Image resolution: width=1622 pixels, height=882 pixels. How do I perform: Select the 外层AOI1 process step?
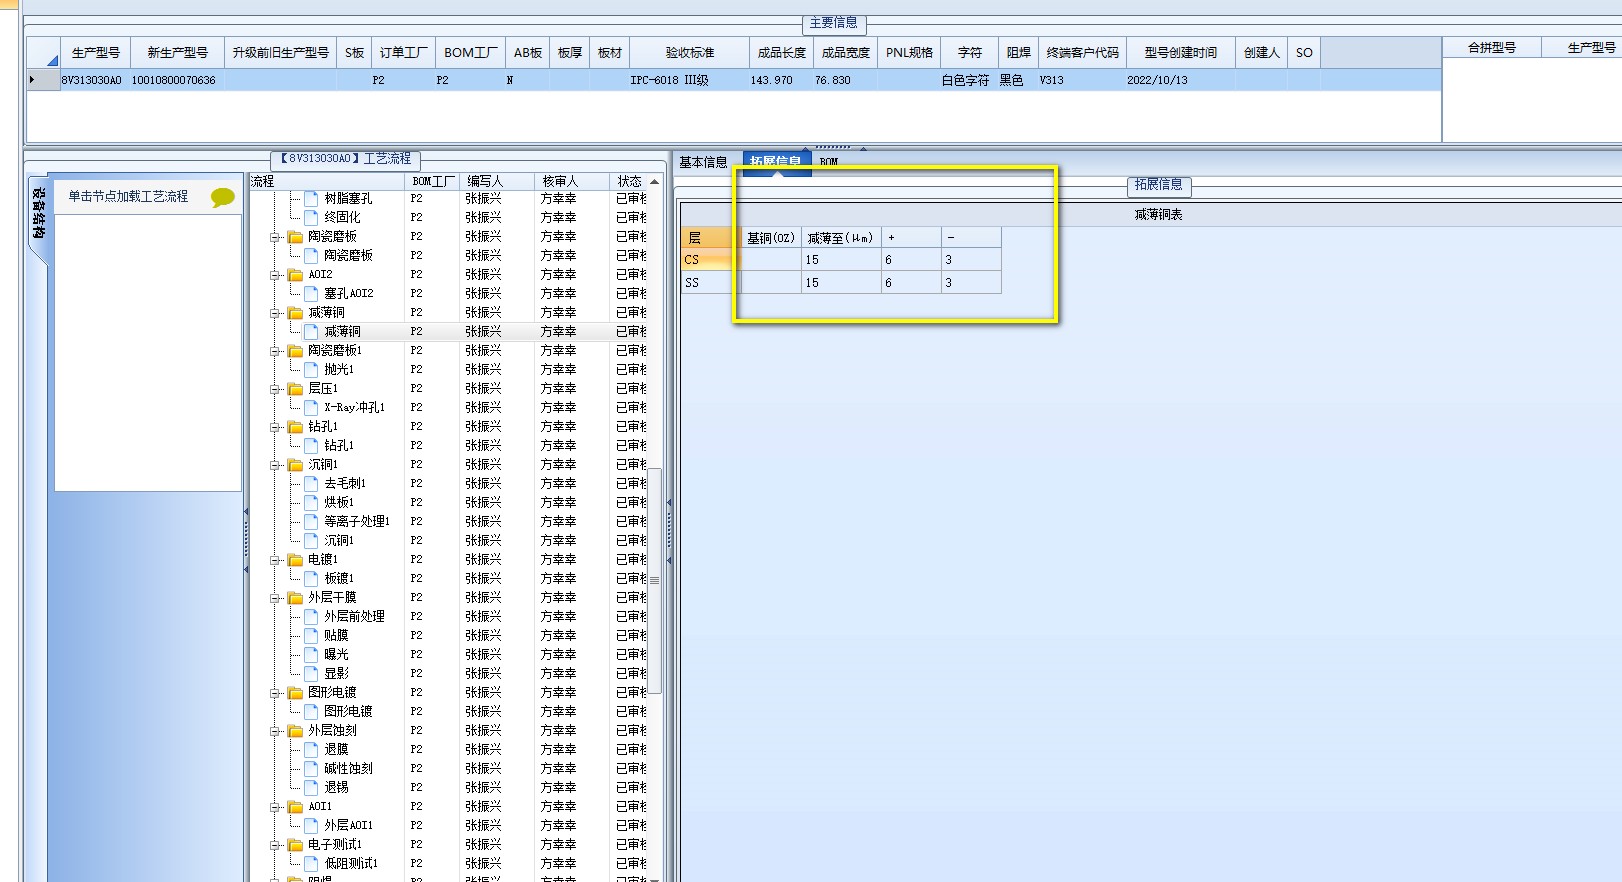tap(348, 826)
